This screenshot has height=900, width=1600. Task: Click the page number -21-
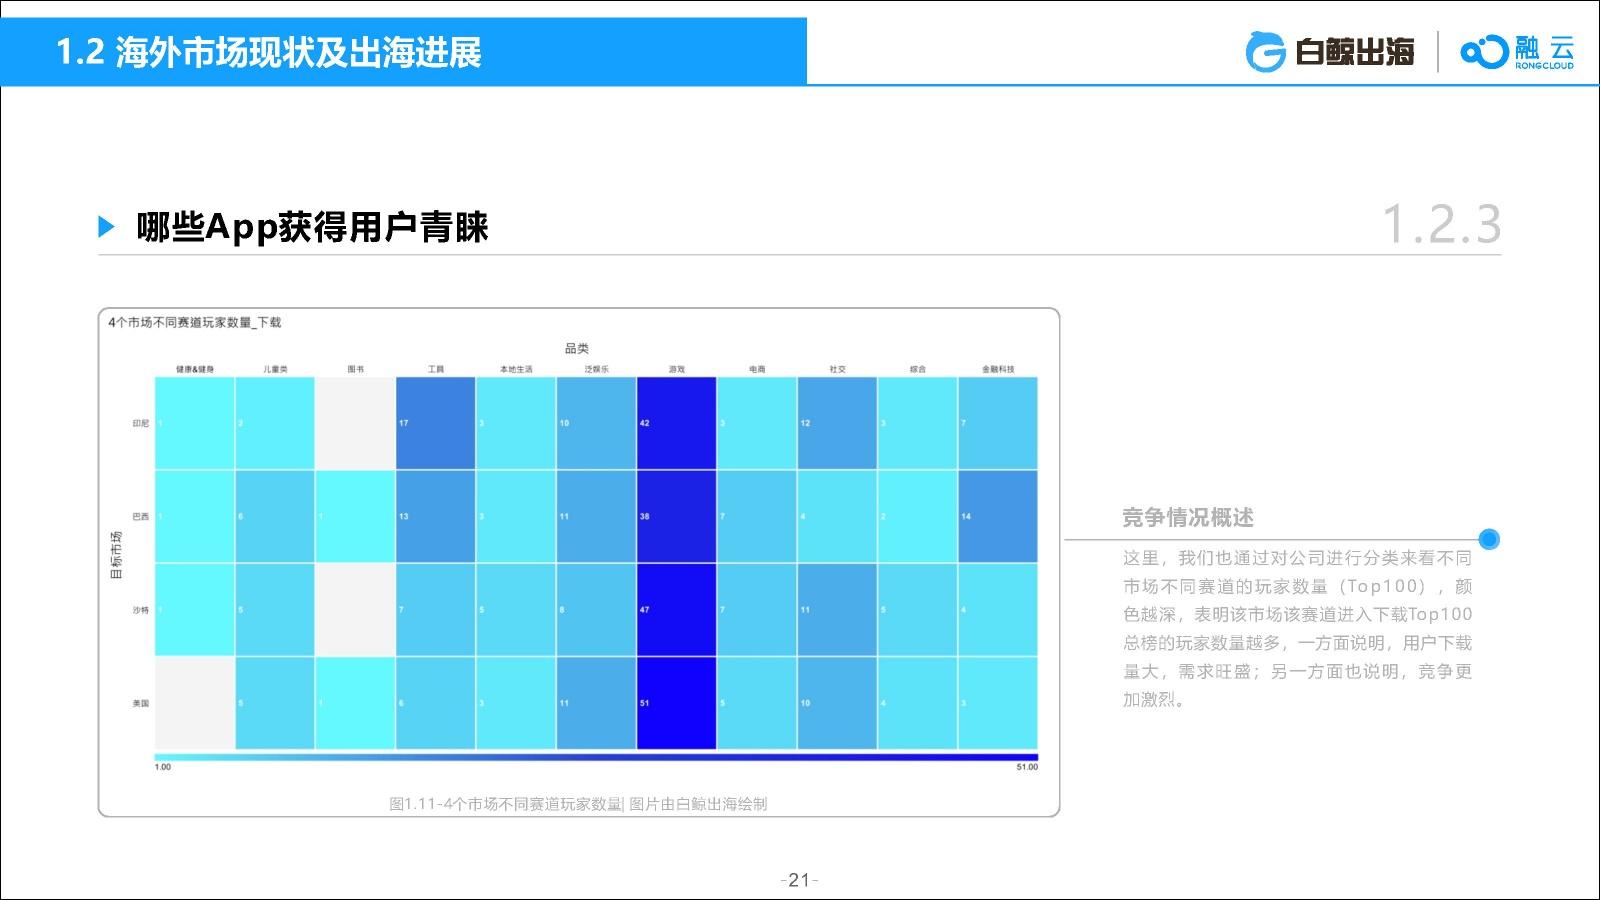point(799,880)
